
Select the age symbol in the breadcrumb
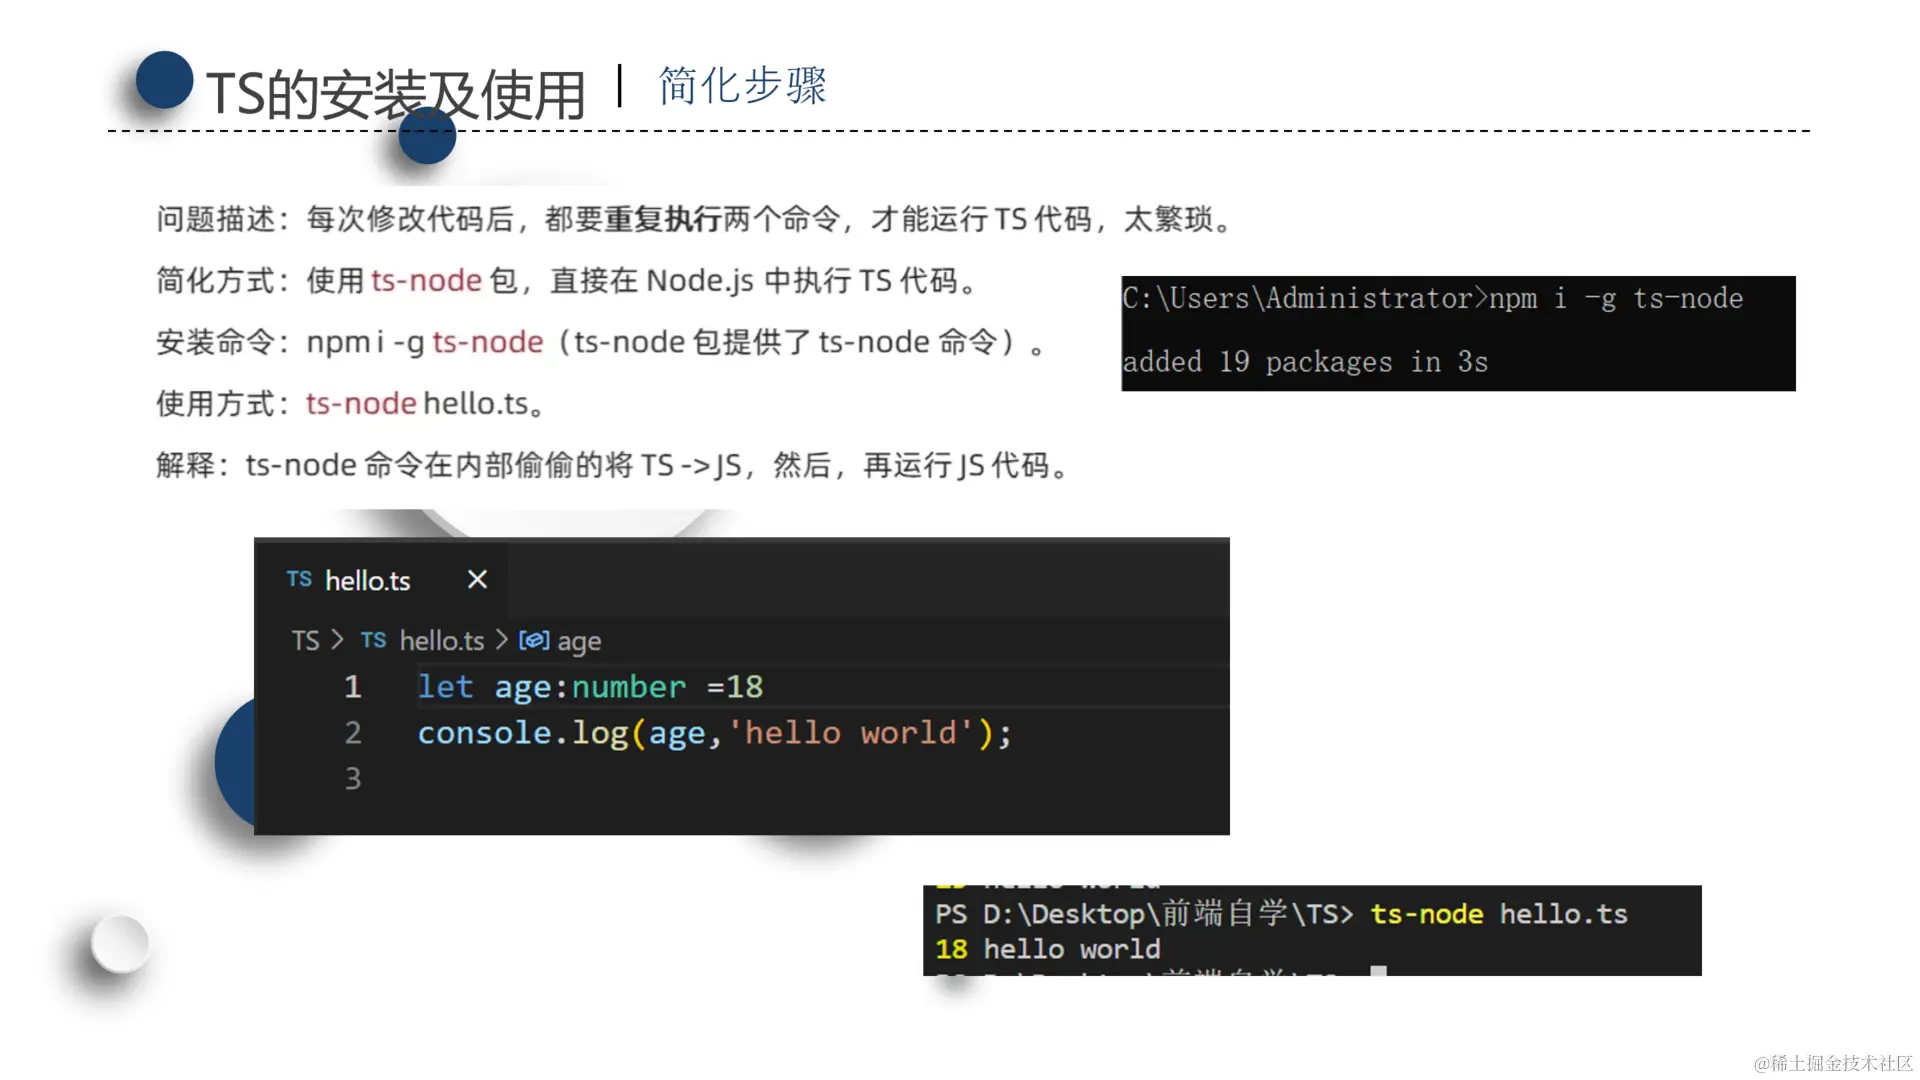[x=579, y=642]
